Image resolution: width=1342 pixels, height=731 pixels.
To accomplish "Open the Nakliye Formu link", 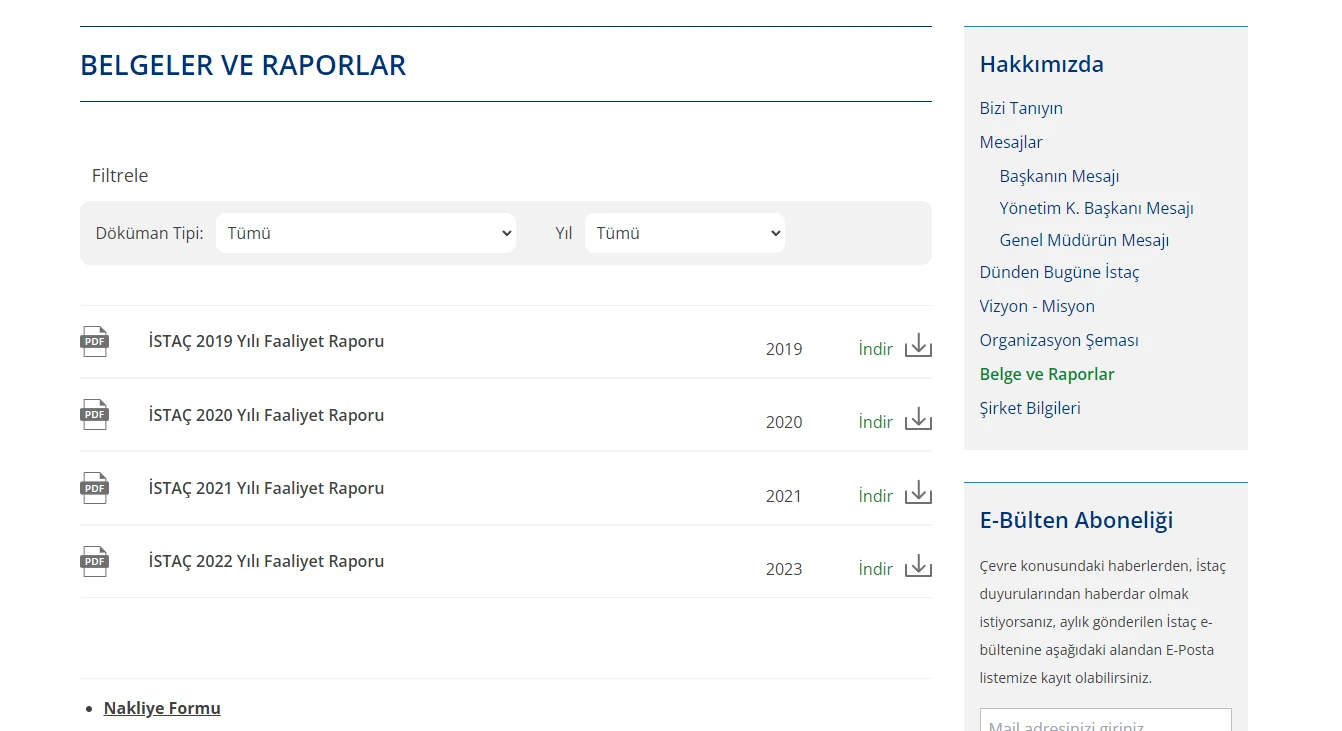I will [162, 708].
